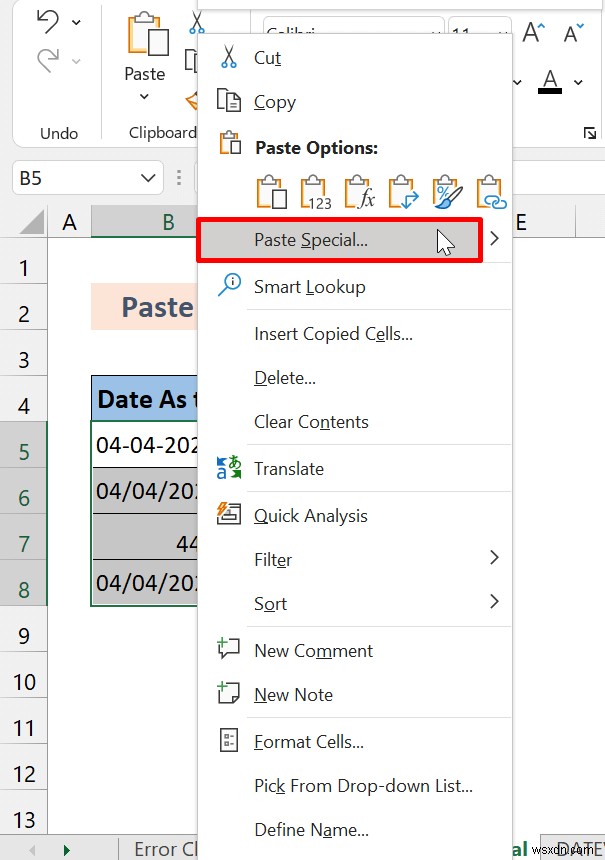Choose New Note from the menu
The image size is (605, 860).
point(355,695)
